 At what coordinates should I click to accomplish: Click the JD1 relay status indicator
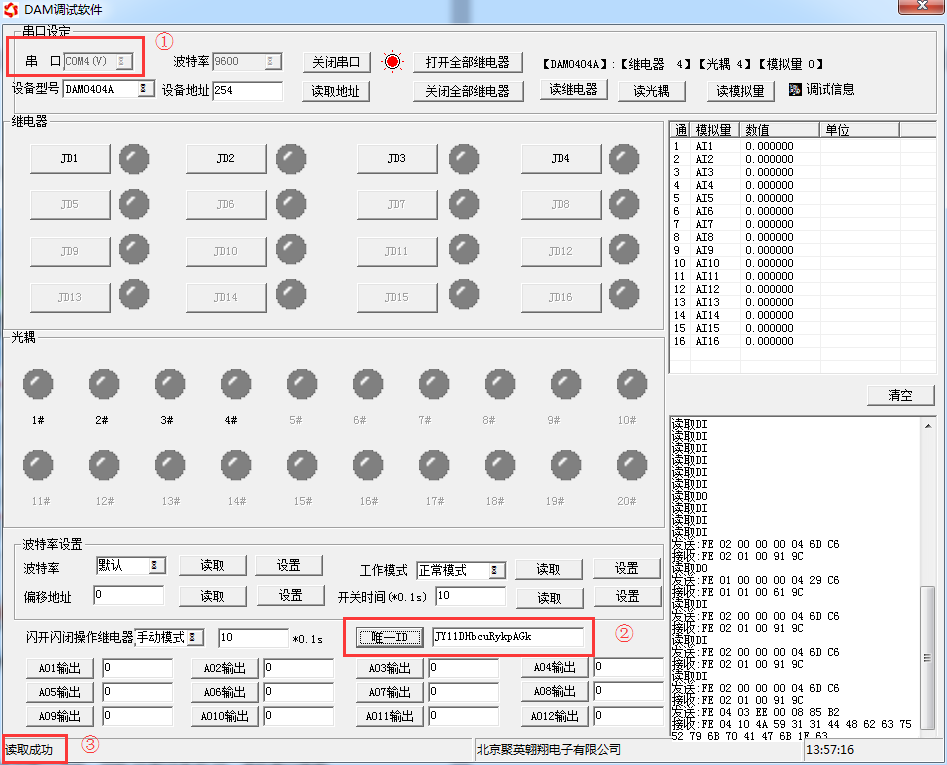pyautogui.click(x=134, y=158)
